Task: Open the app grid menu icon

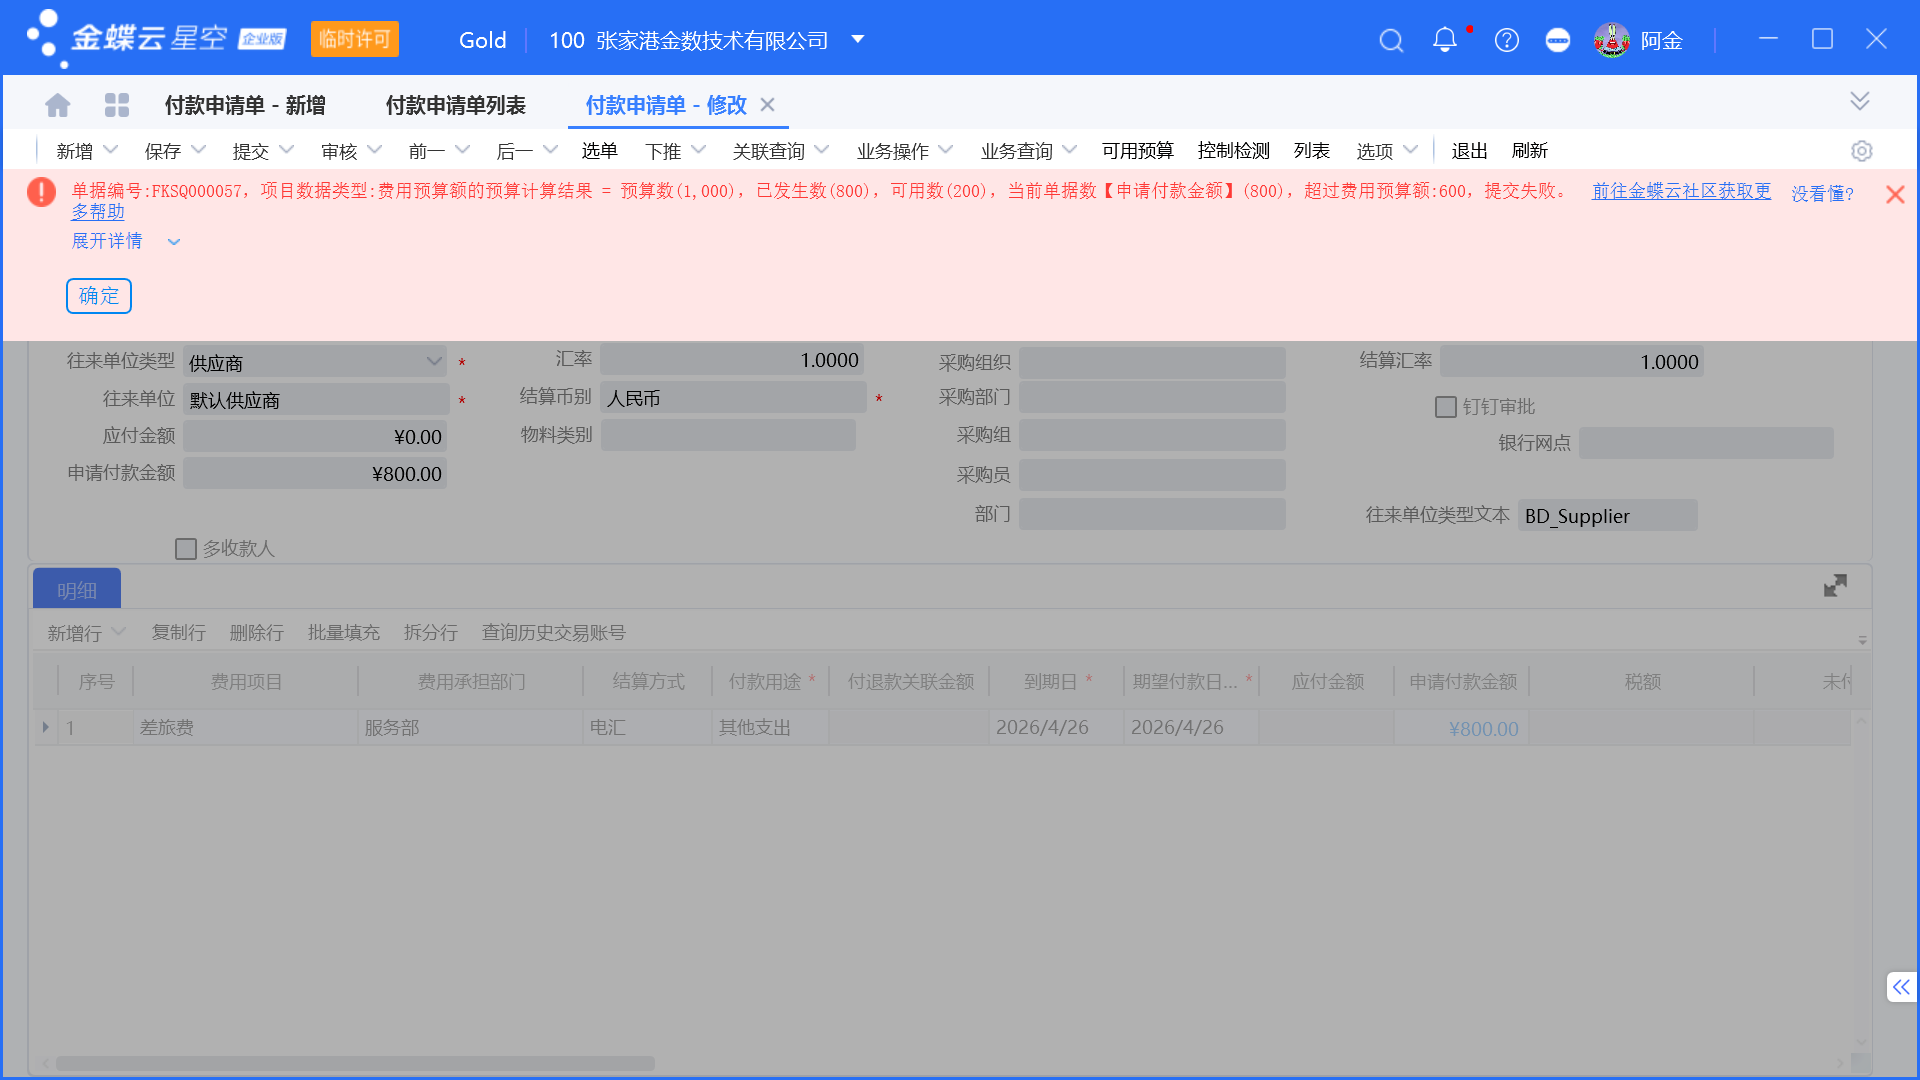Action: pos(117,105)
